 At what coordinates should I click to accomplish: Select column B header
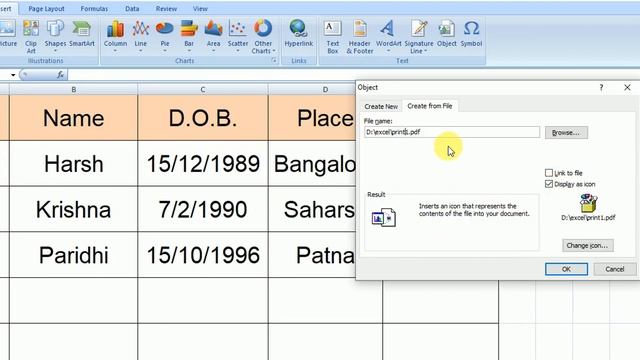73,89
